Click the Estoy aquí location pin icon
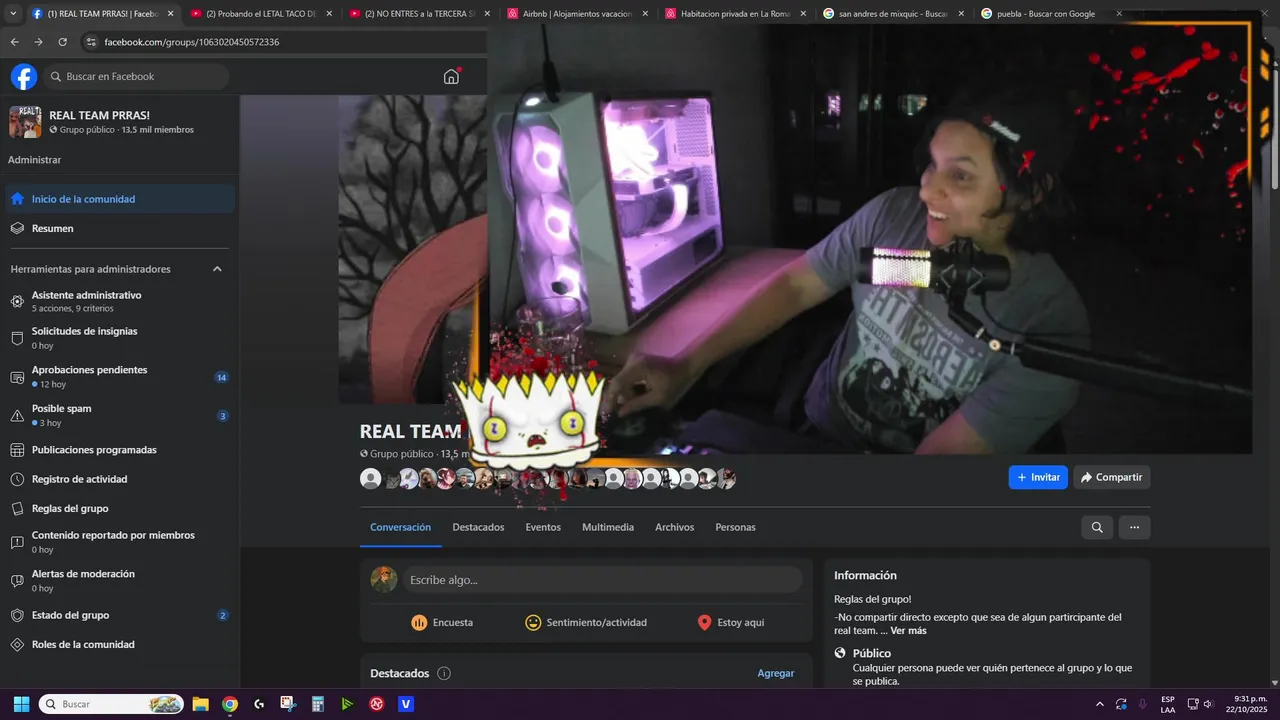Image resolution: width=1280 pixels, height=720 pixels. (x=704, y=622)
